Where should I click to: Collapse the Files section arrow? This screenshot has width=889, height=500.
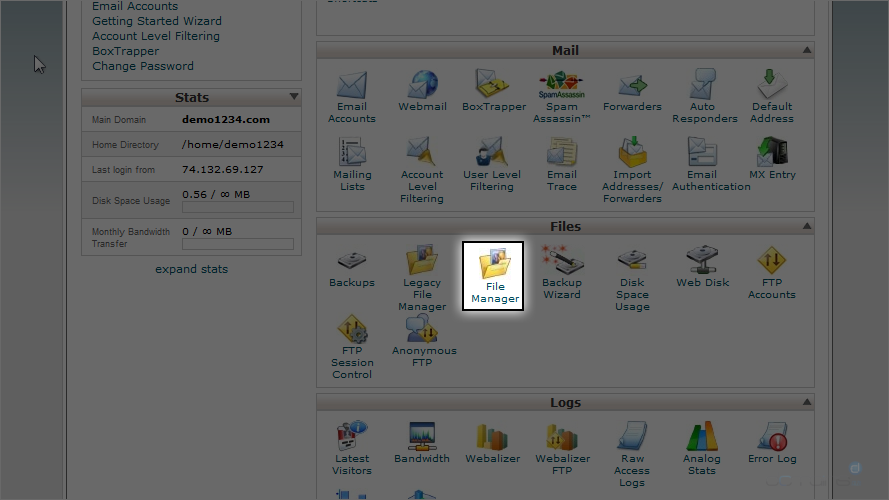coord(805,227)
